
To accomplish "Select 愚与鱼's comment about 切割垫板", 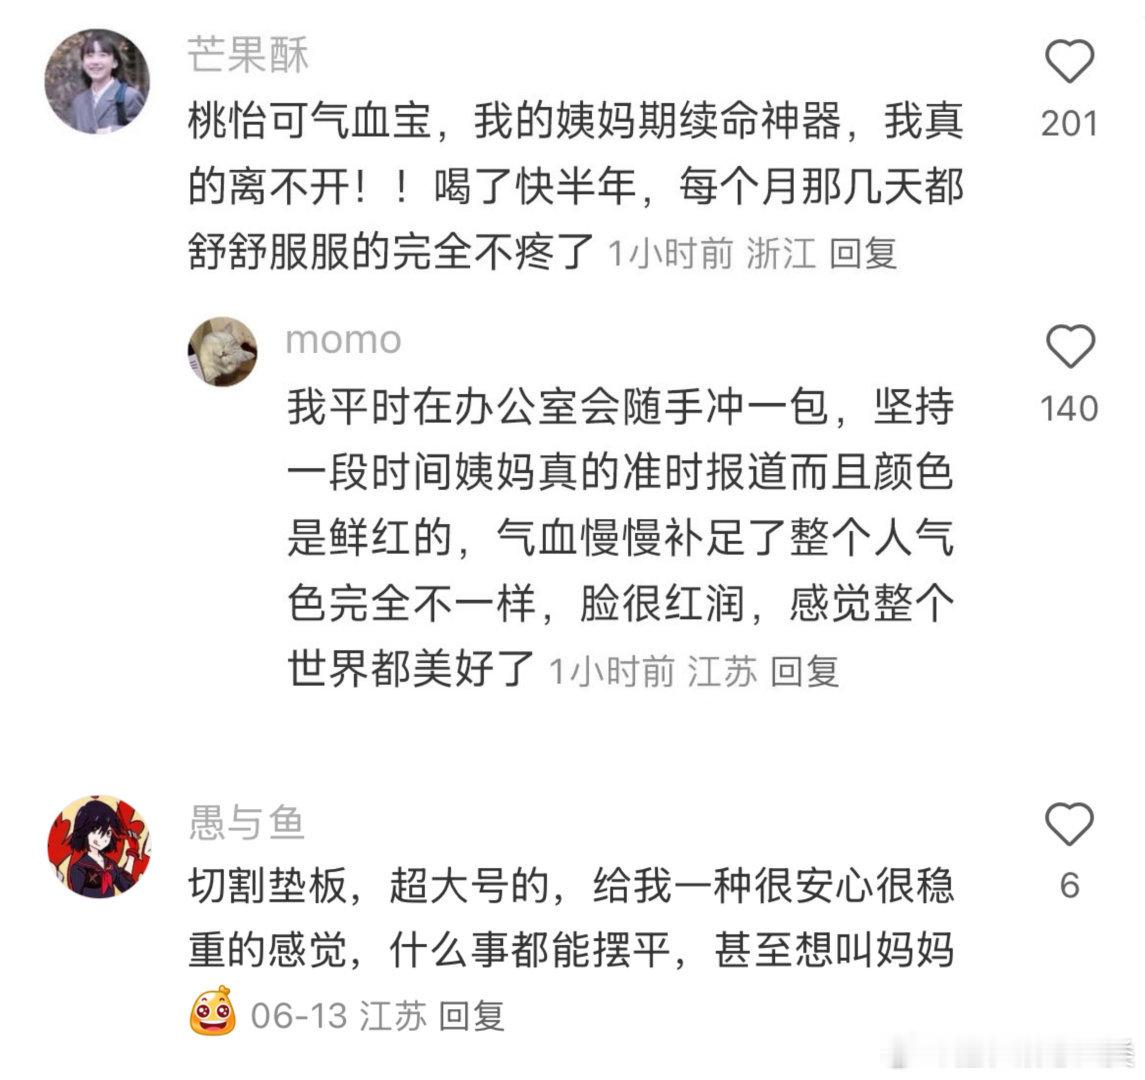I will [571, 918].
